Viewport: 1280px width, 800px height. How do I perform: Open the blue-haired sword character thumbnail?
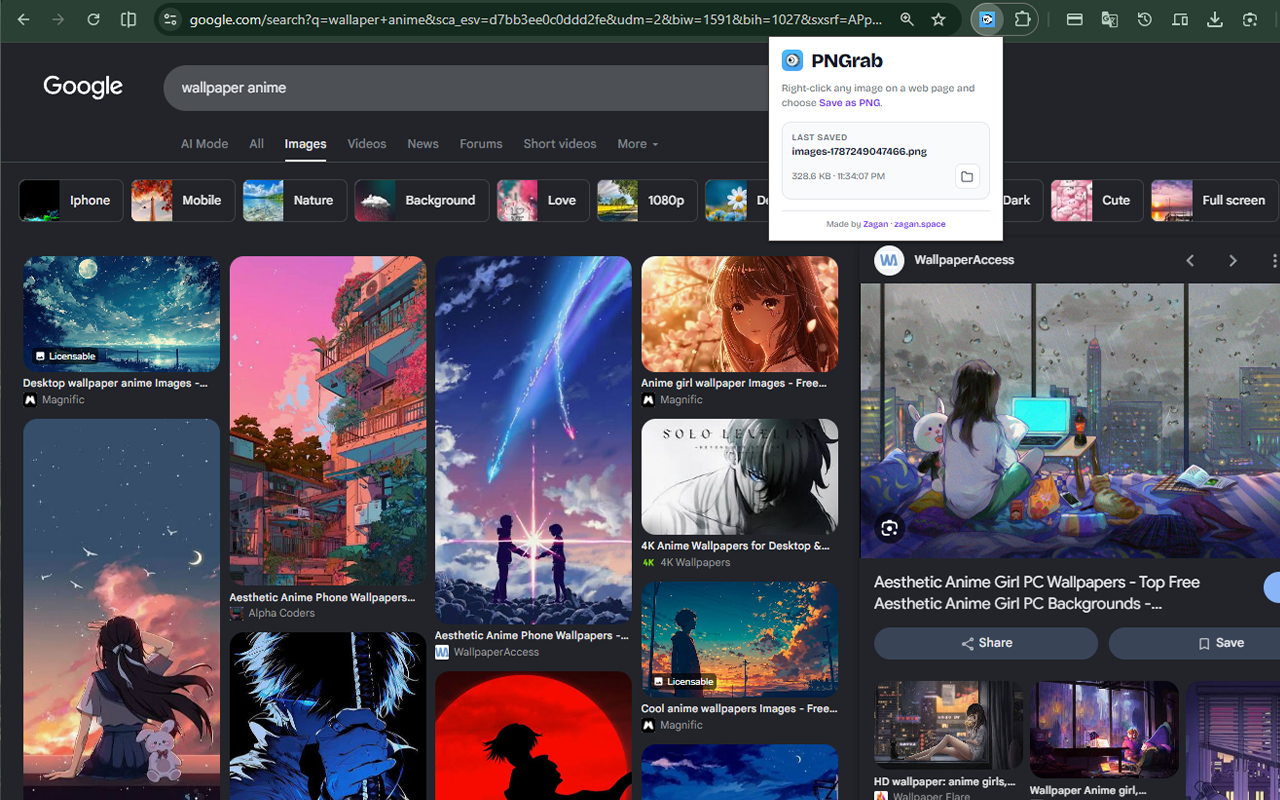tap(328, 716)
